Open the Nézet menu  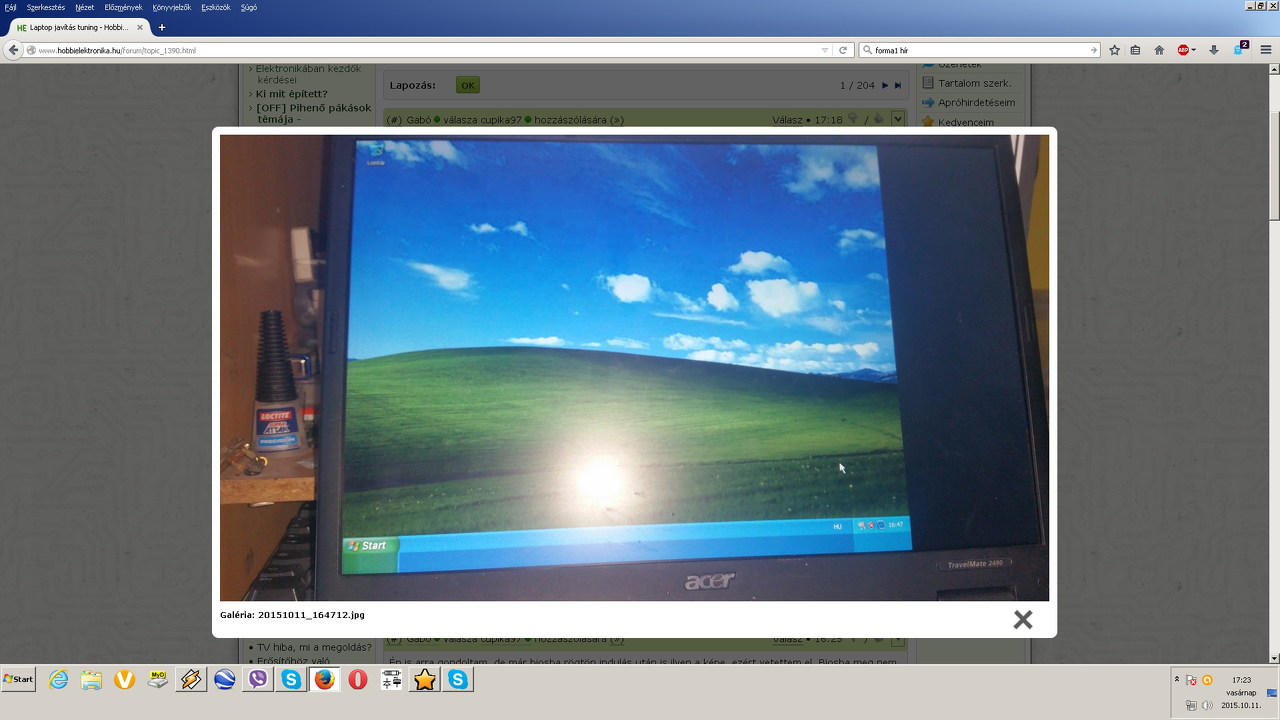(x=85, y=7)
